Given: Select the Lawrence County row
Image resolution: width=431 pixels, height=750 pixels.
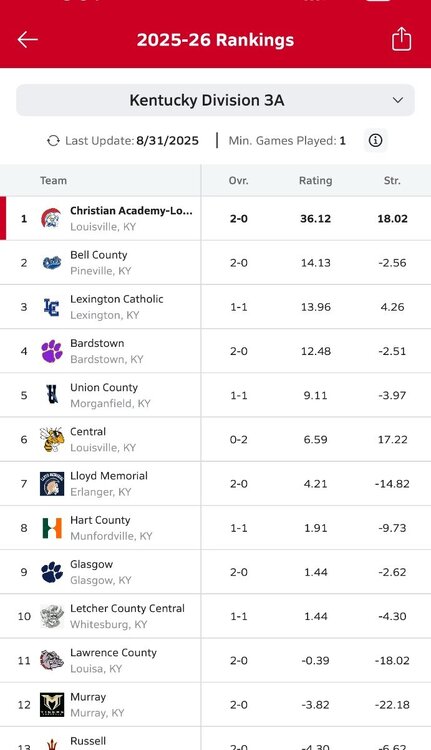Looking at the screenshot, I should click(x=215, y=661).
